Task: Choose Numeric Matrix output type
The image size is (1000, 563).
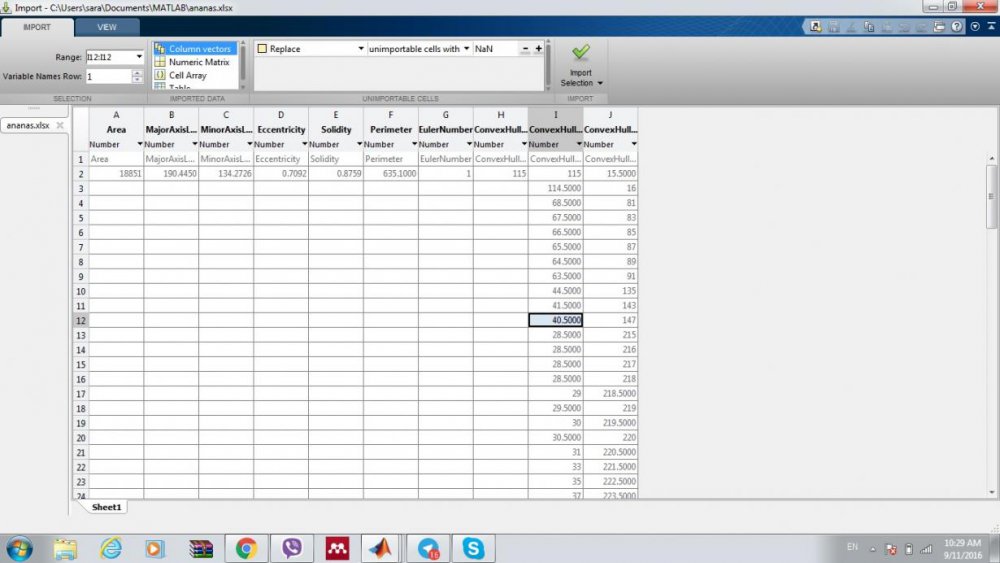Action: pyautogui.click(x=198, y=62)
